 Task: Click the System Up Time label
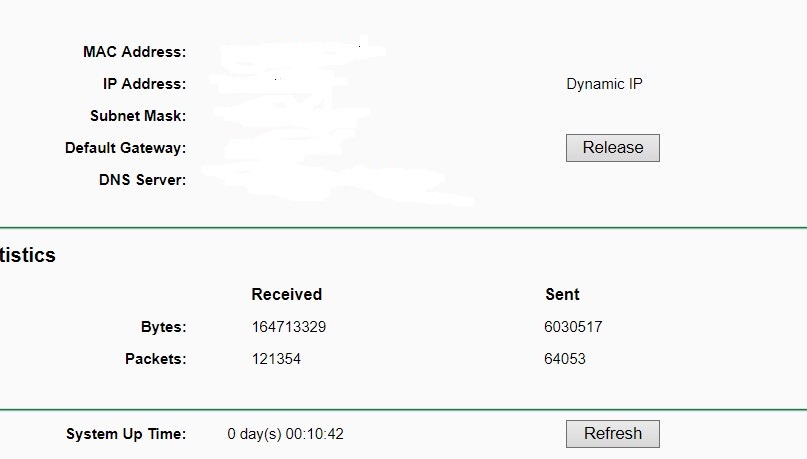126,434
